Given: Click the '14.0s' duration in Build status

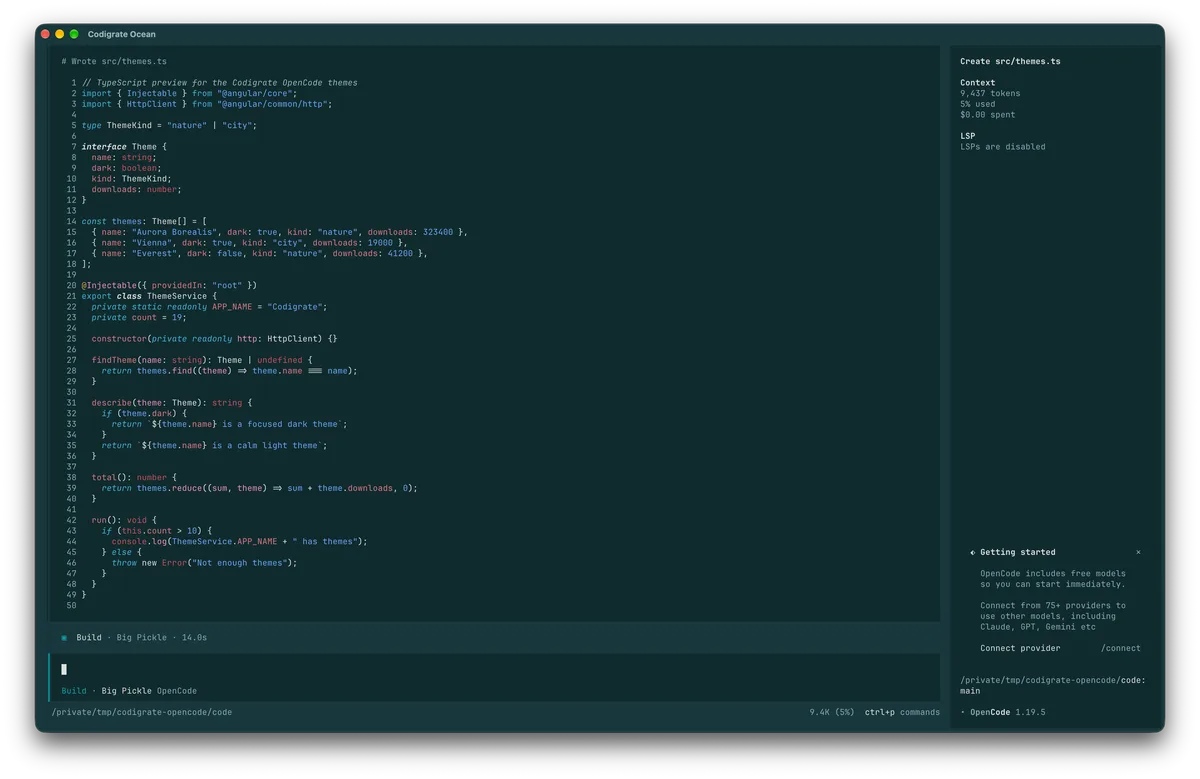Looking at the screenshot, I should (194, 638).
